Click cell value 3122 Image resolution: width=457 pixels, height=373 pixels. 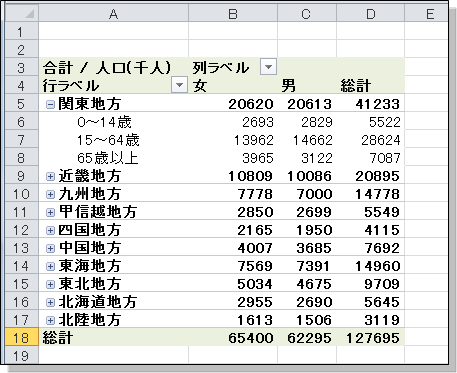pos(317,158)
